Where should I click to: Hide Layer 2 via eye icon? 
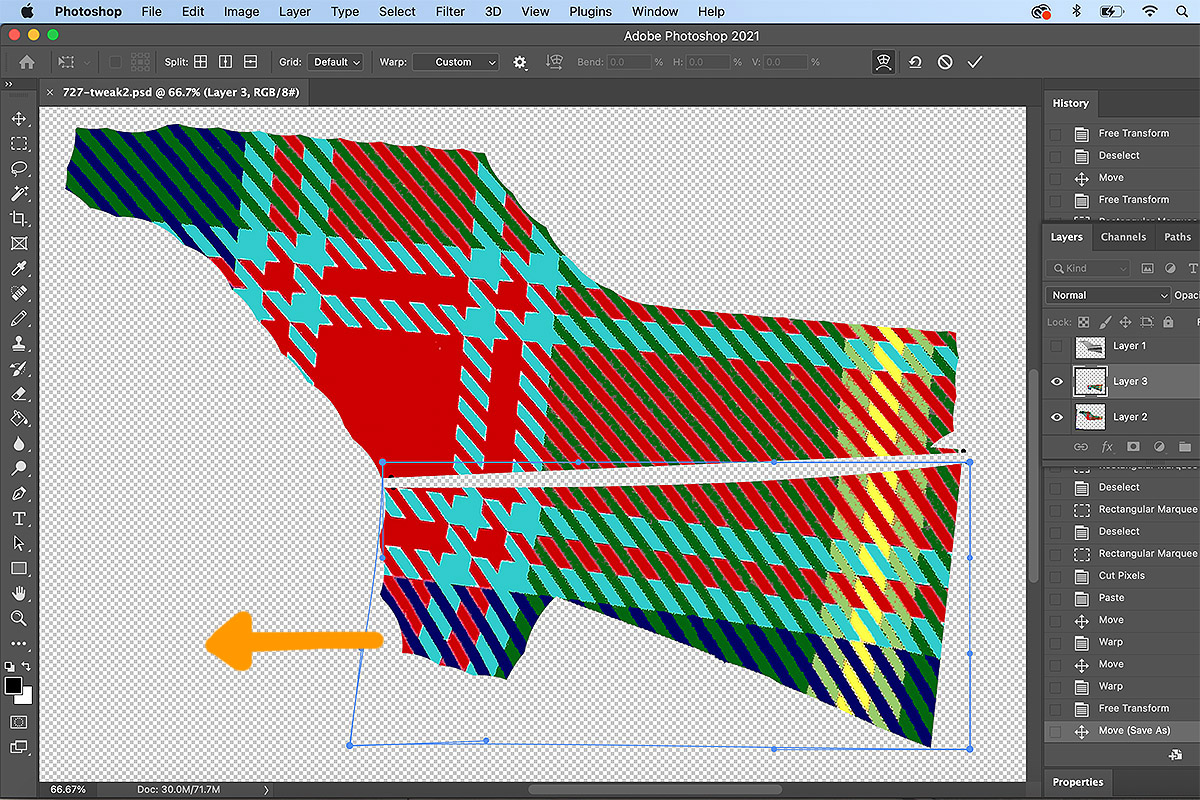[x=1057, y=417]
